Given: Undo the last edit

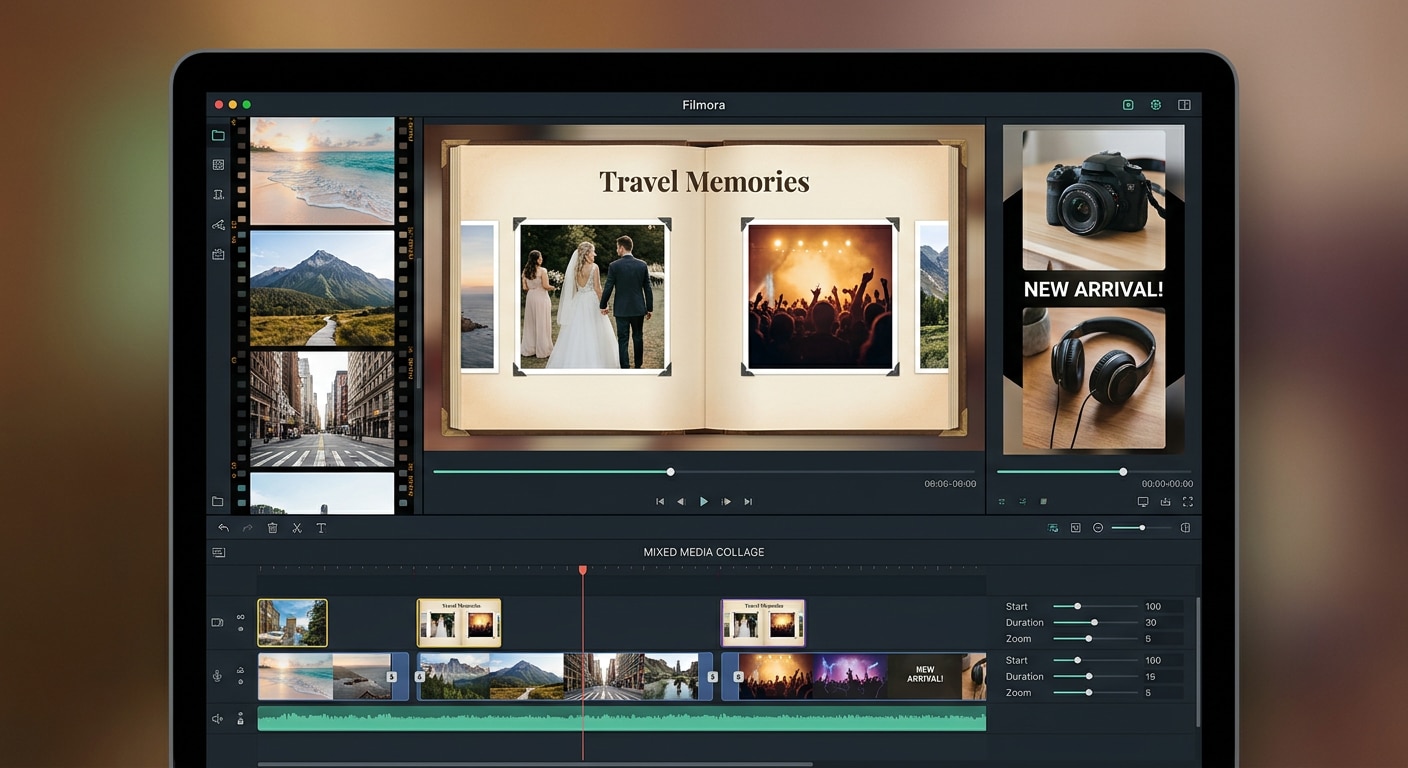Looking at the screenshot, I should point(223,528).
